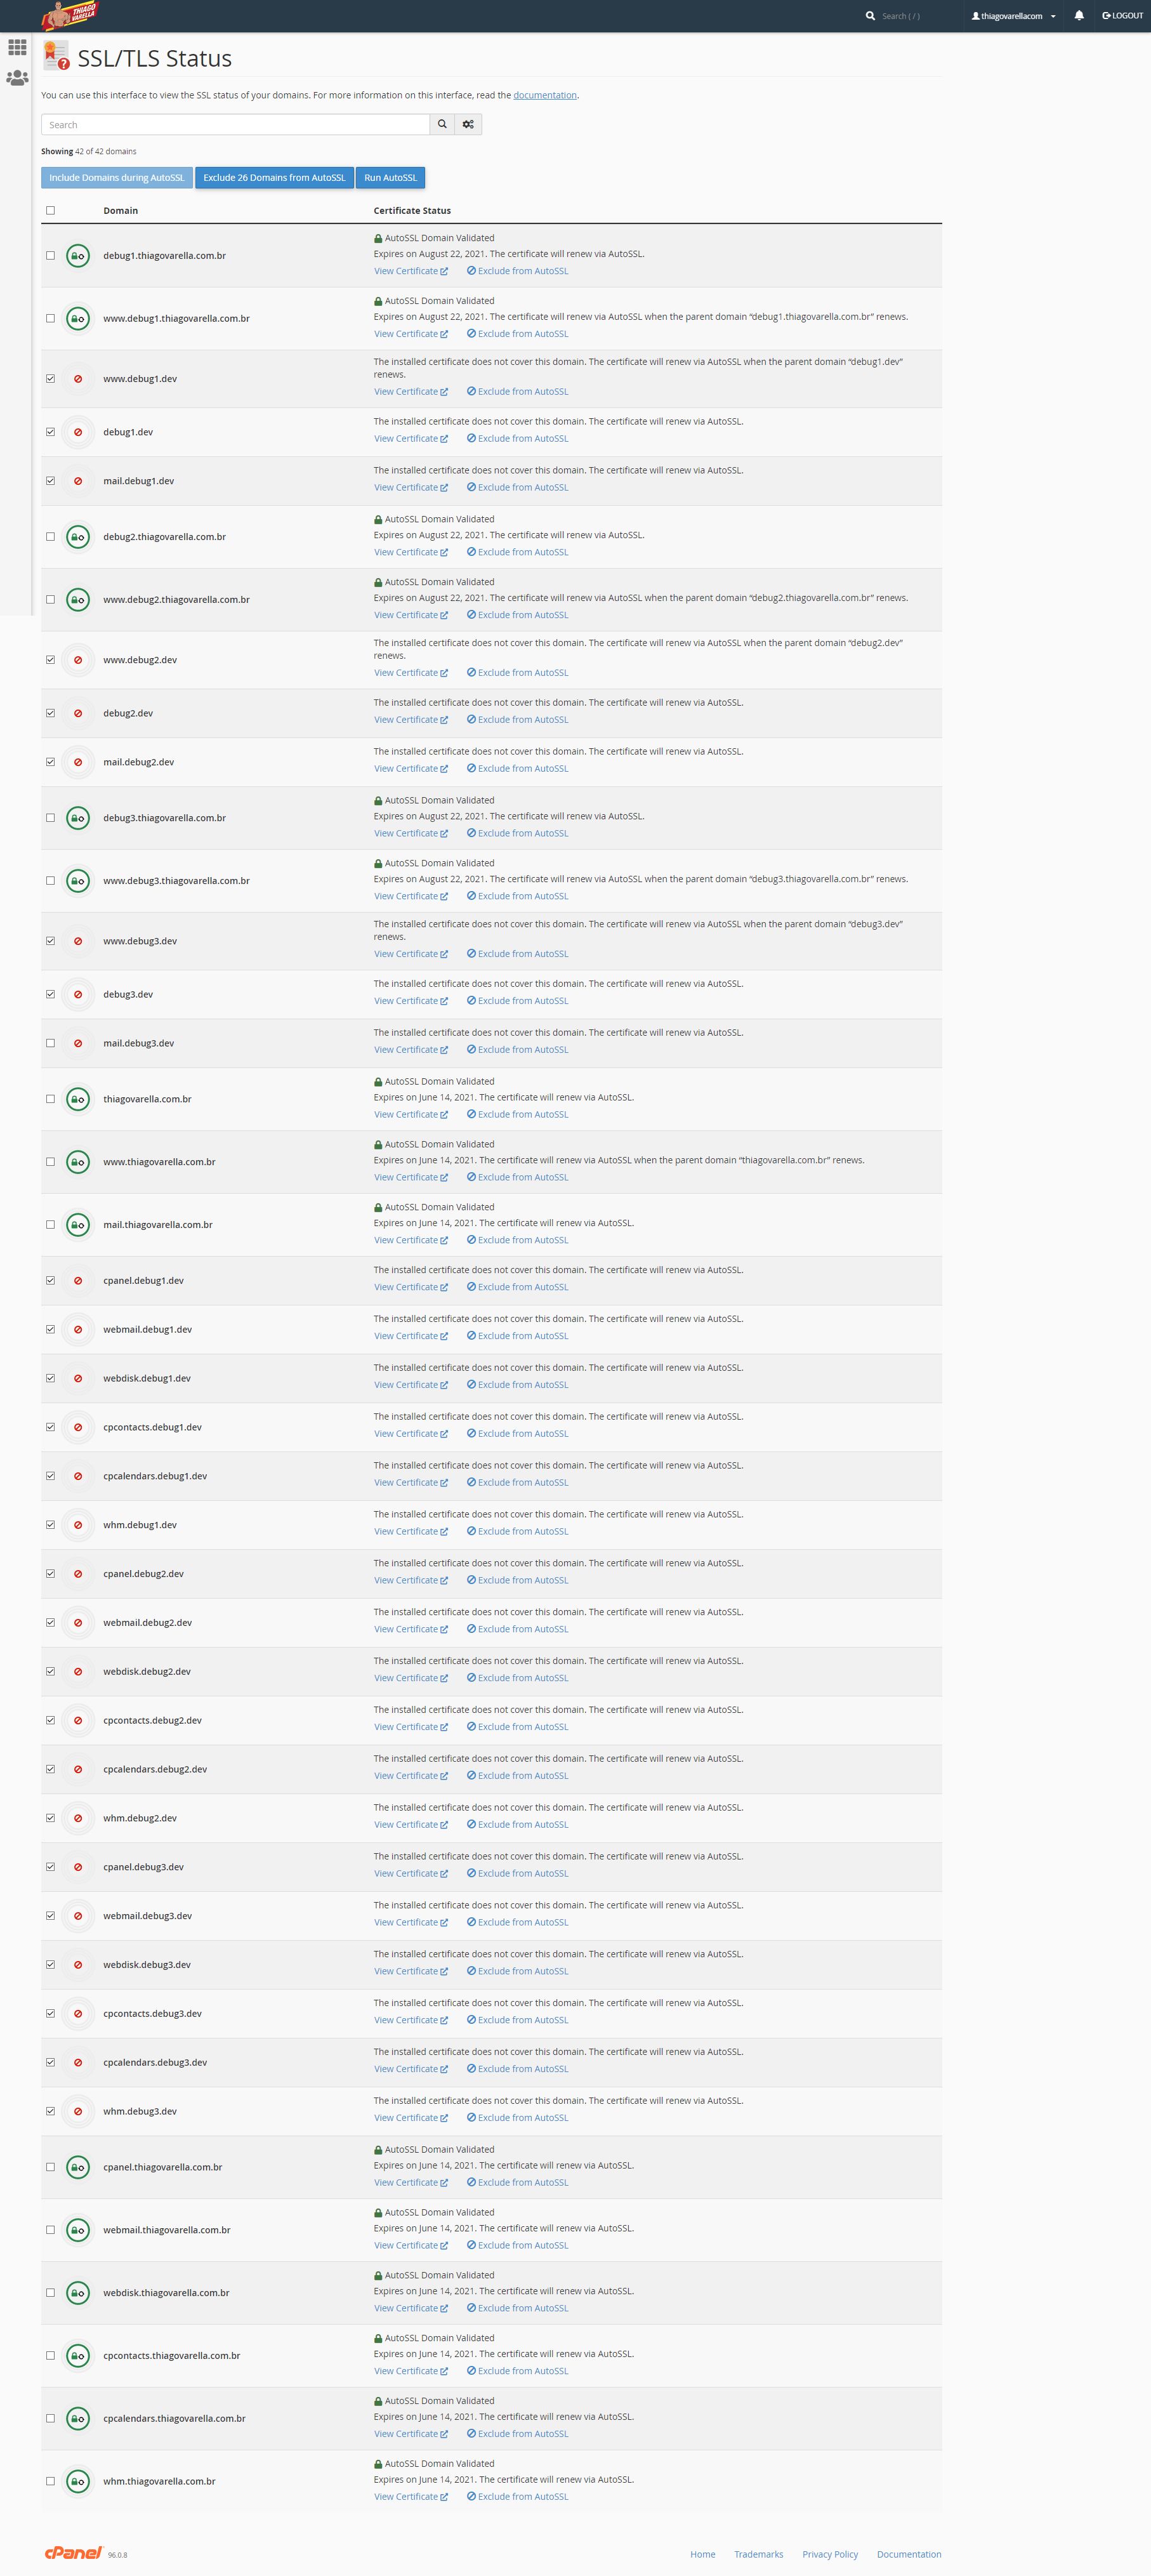The image size is (1151, 2576).
Task: Click the red status icon for debug1.dev
Action: [78, 432]
